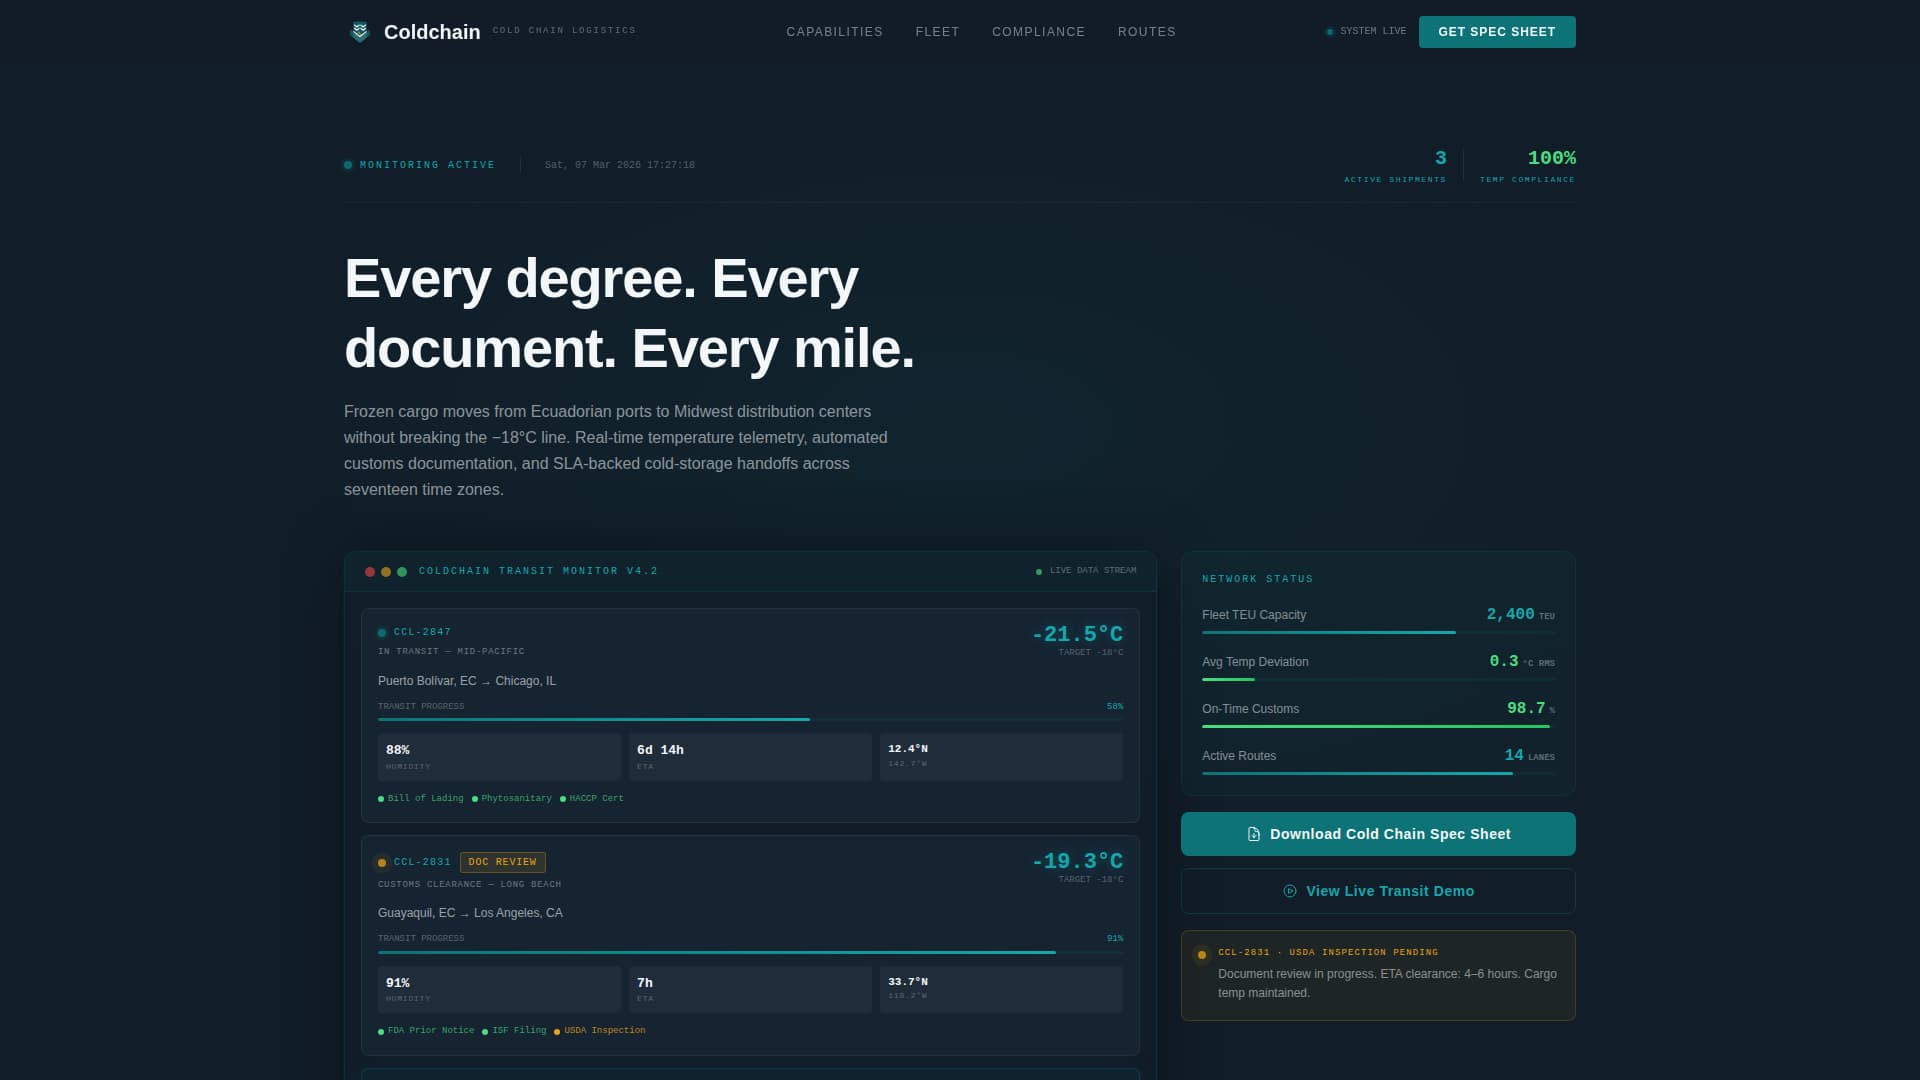1920x1080 pixels.
Task: Go to the Compliance nav item
Action: (1038, 32)
